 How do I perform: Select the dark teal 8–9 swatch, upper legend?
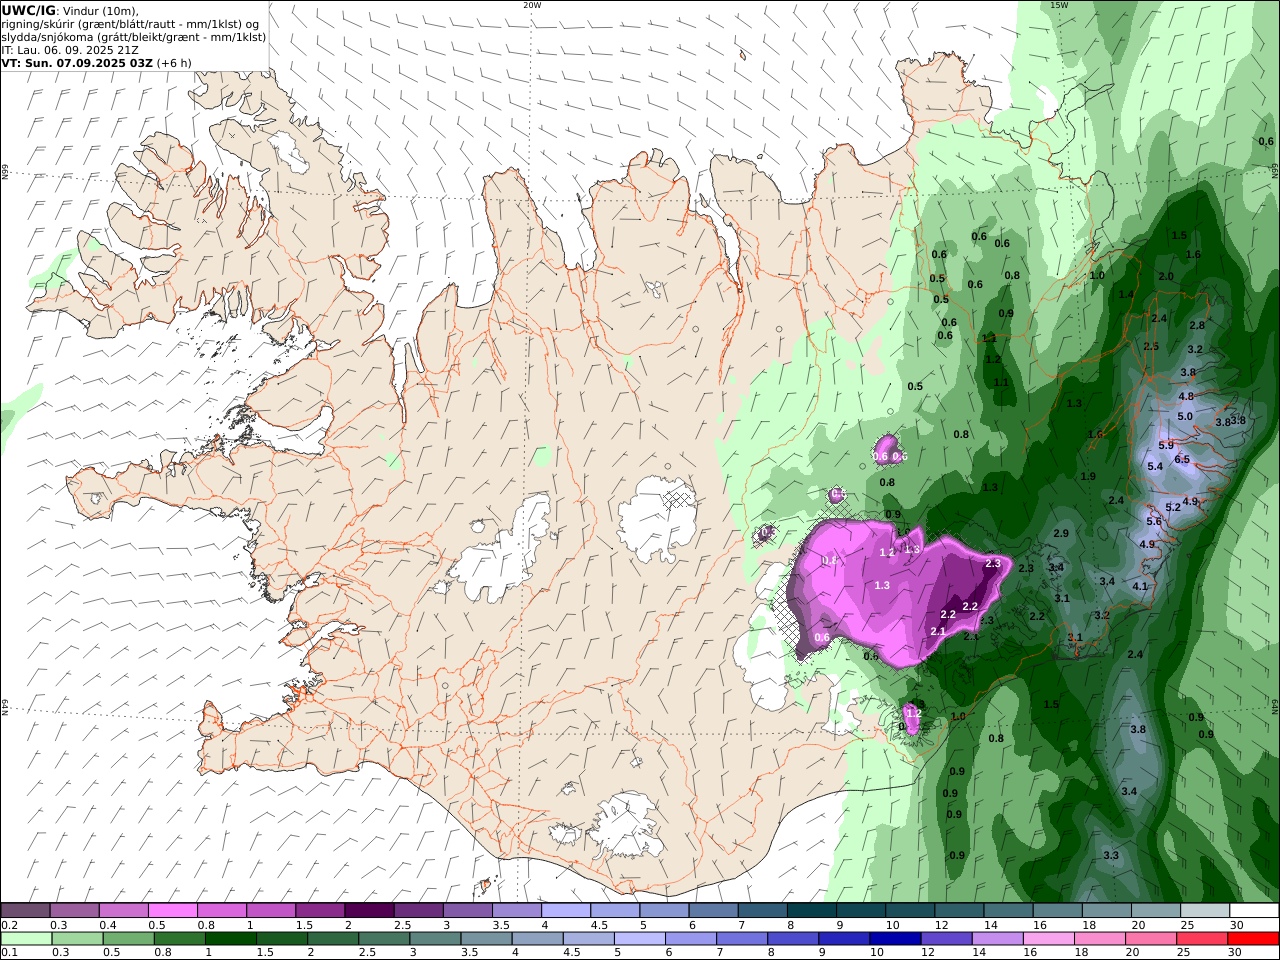[811, 911]
